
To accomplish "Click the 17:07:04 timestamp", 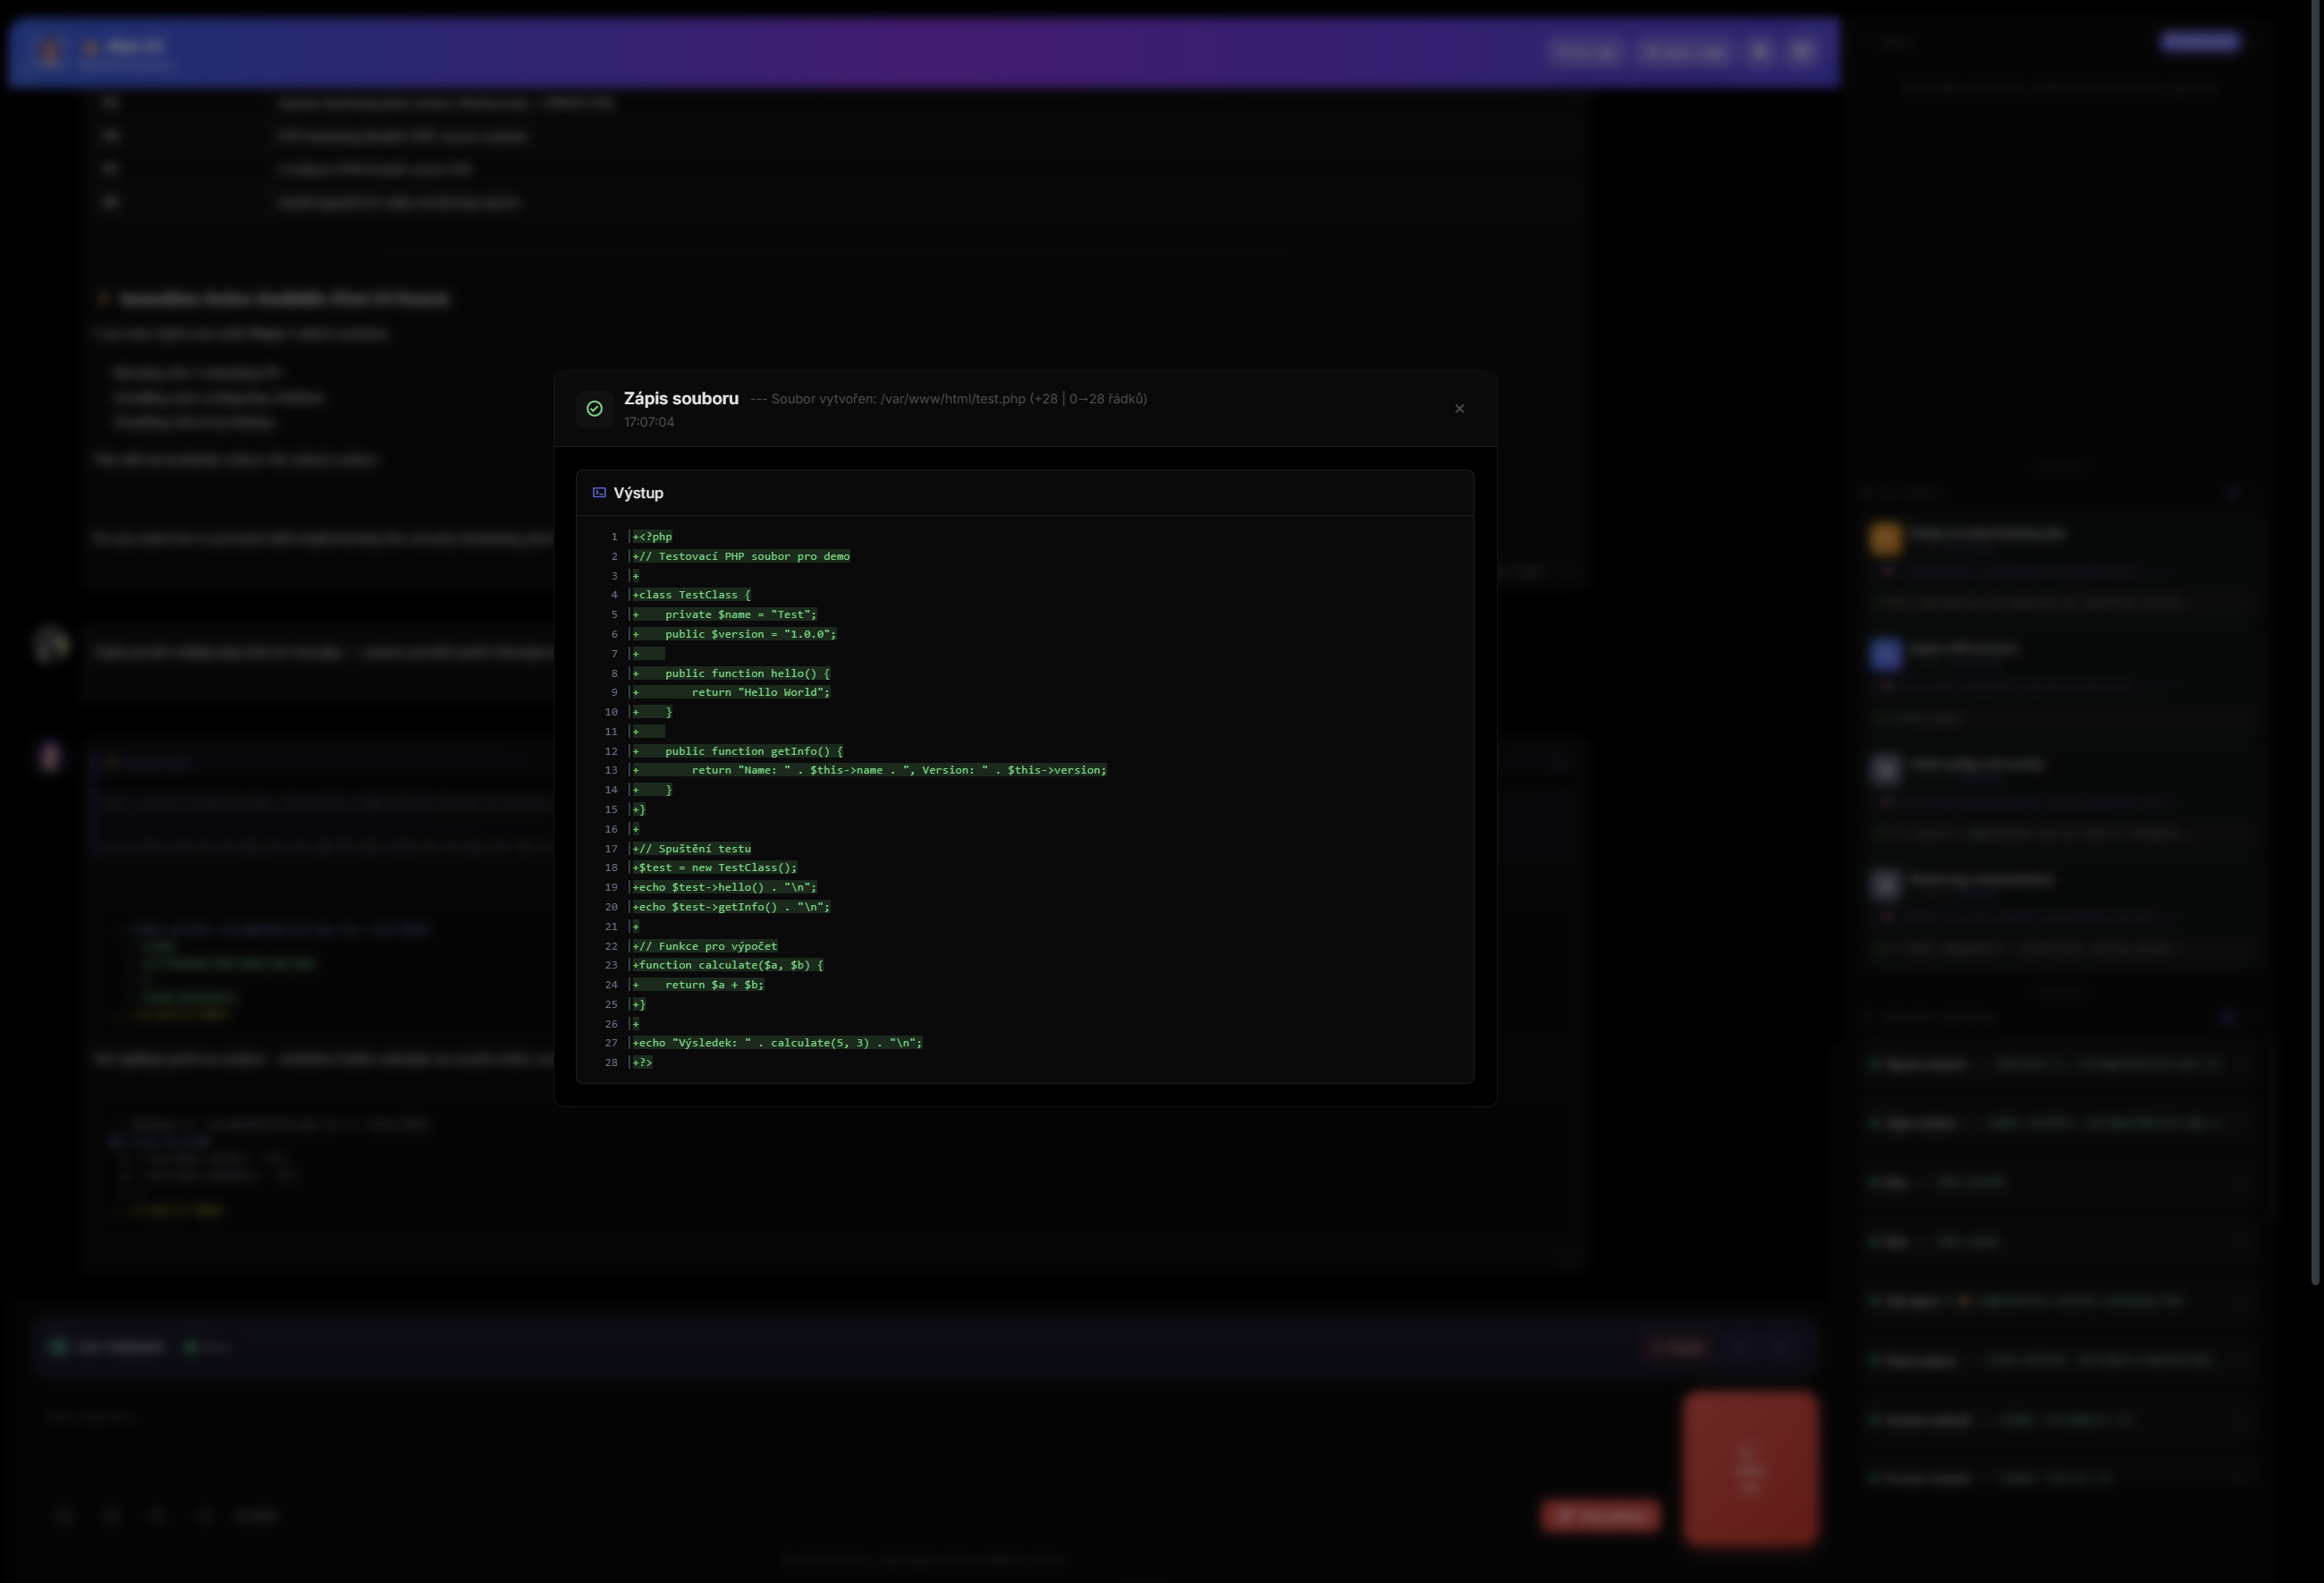I will pos(649,422).
